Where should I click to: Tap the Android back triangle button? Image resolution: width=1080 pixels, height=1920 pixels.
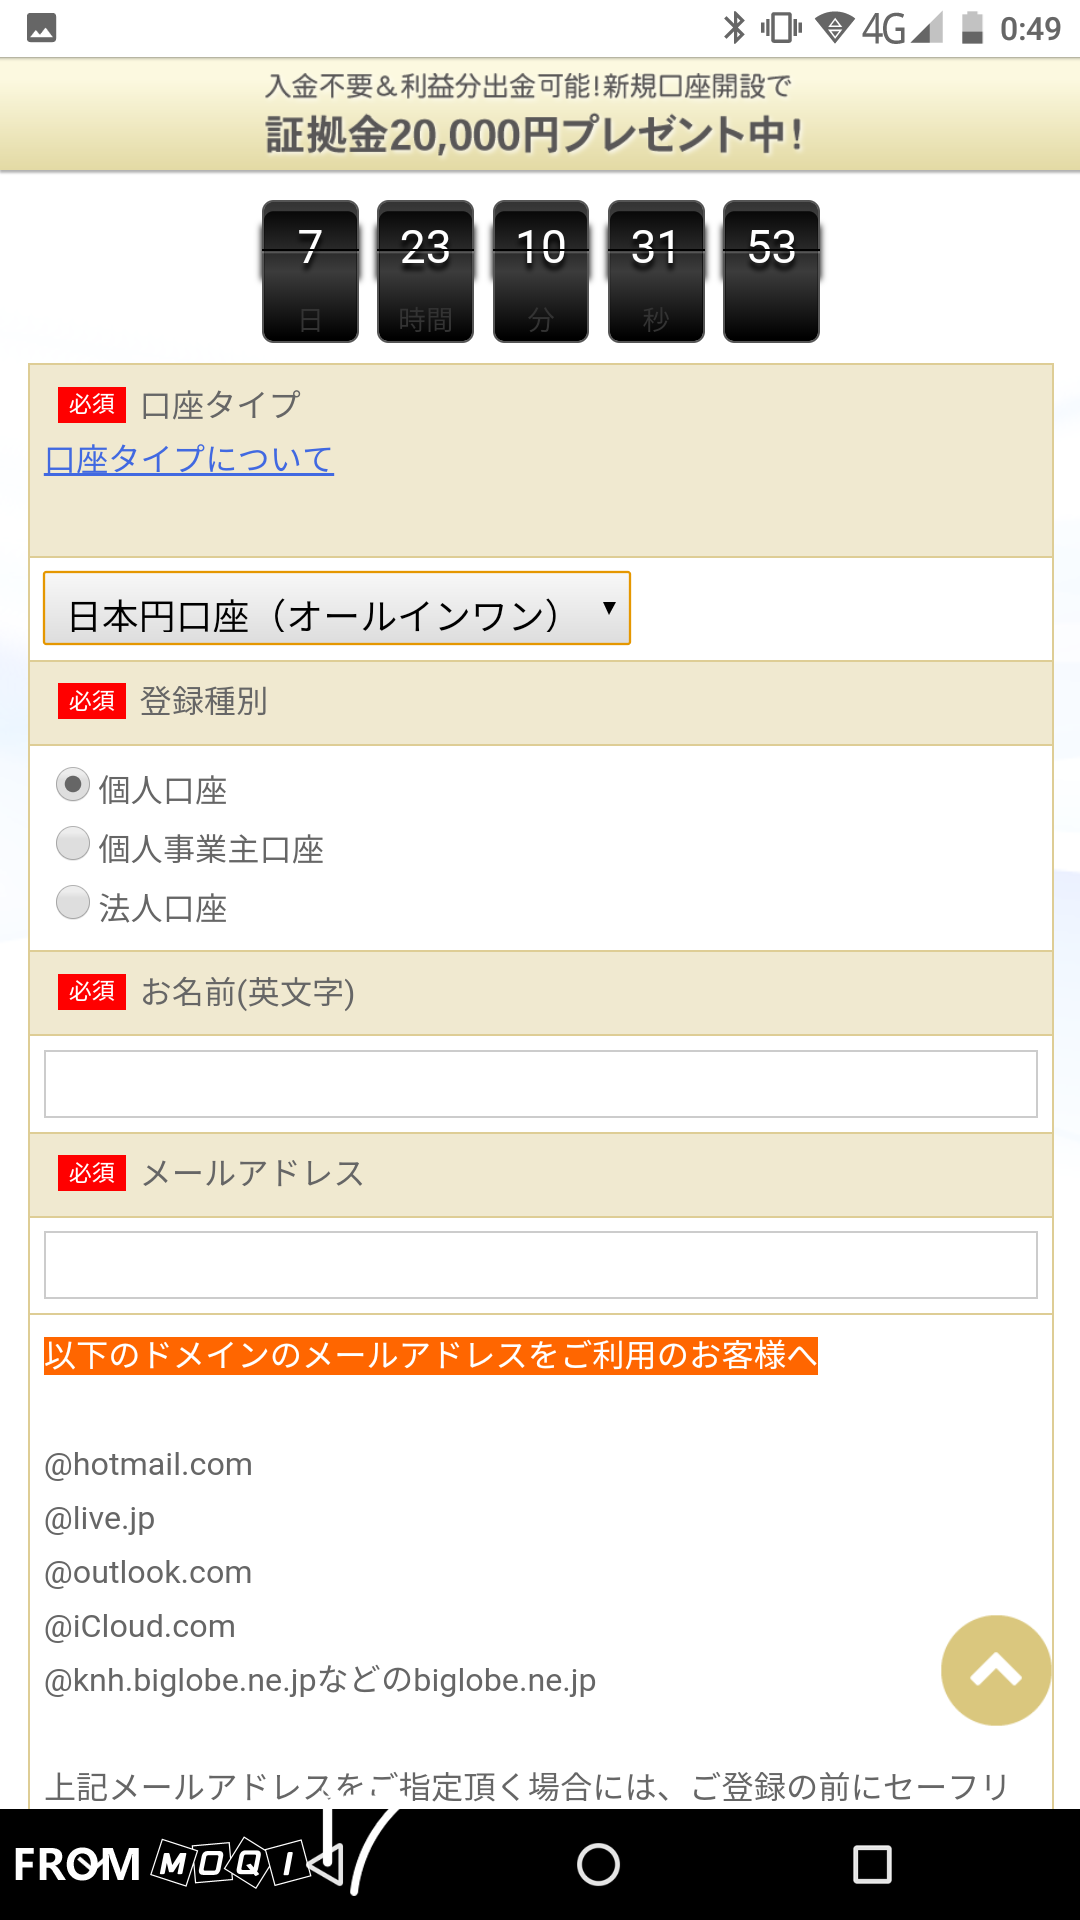coord(326,1864)
